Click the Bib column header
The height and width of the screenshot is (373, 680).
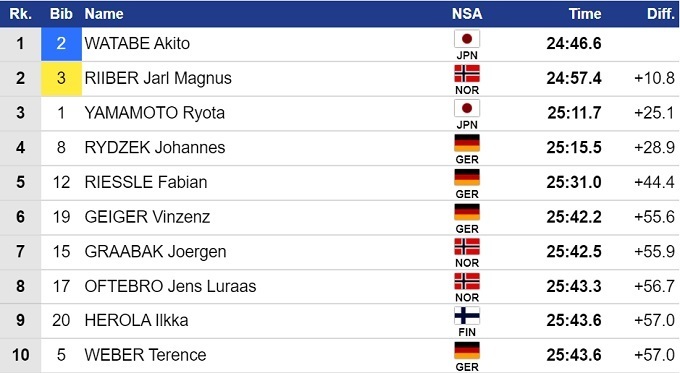(61, 14)
